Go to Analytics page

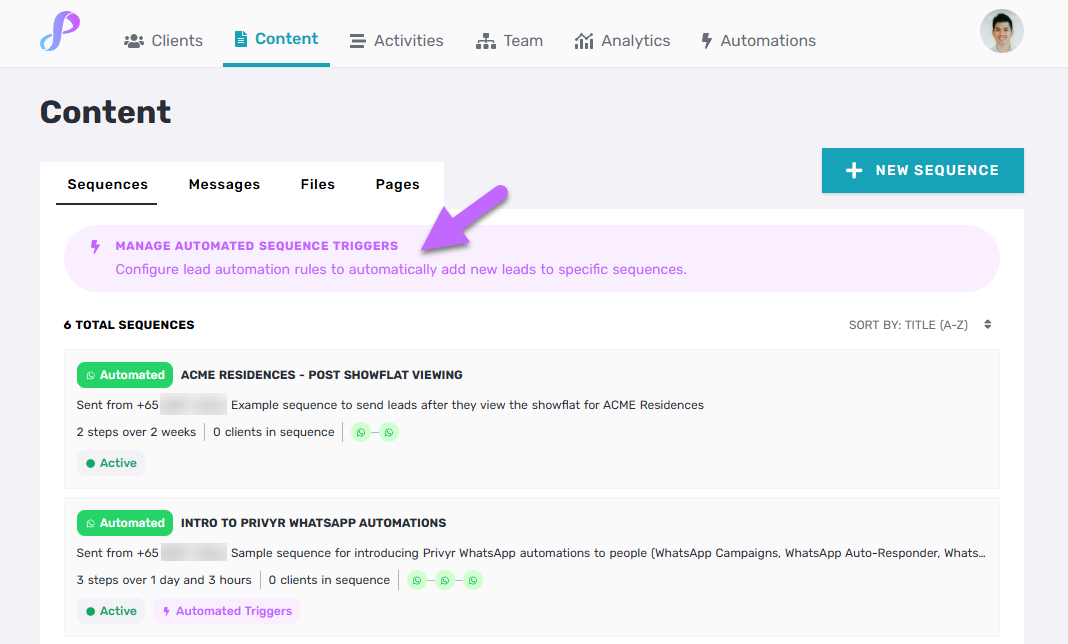[x=622, y=41]
